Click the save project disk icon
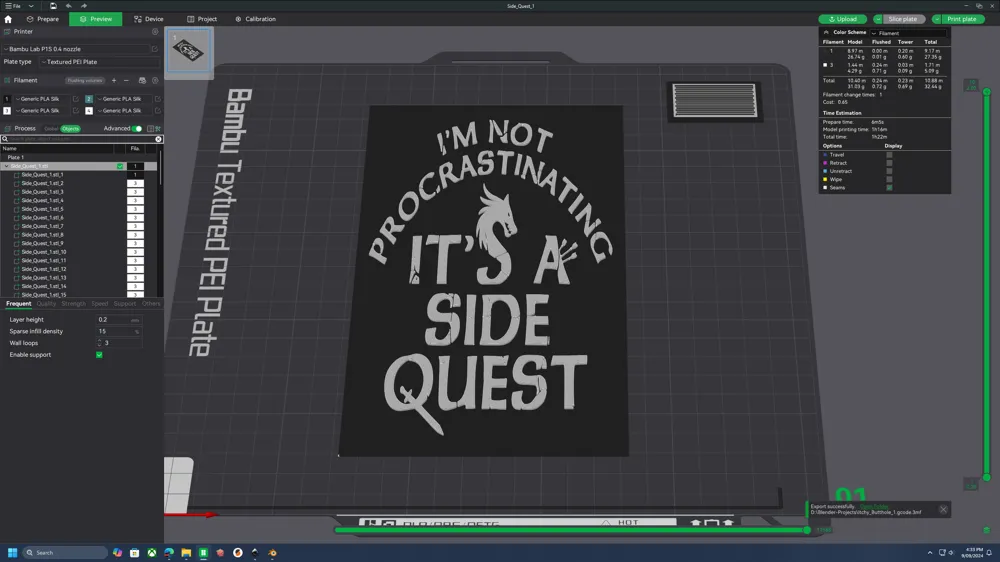The image size is (1000, 562). pyautogui.click(x=53, y=6)
